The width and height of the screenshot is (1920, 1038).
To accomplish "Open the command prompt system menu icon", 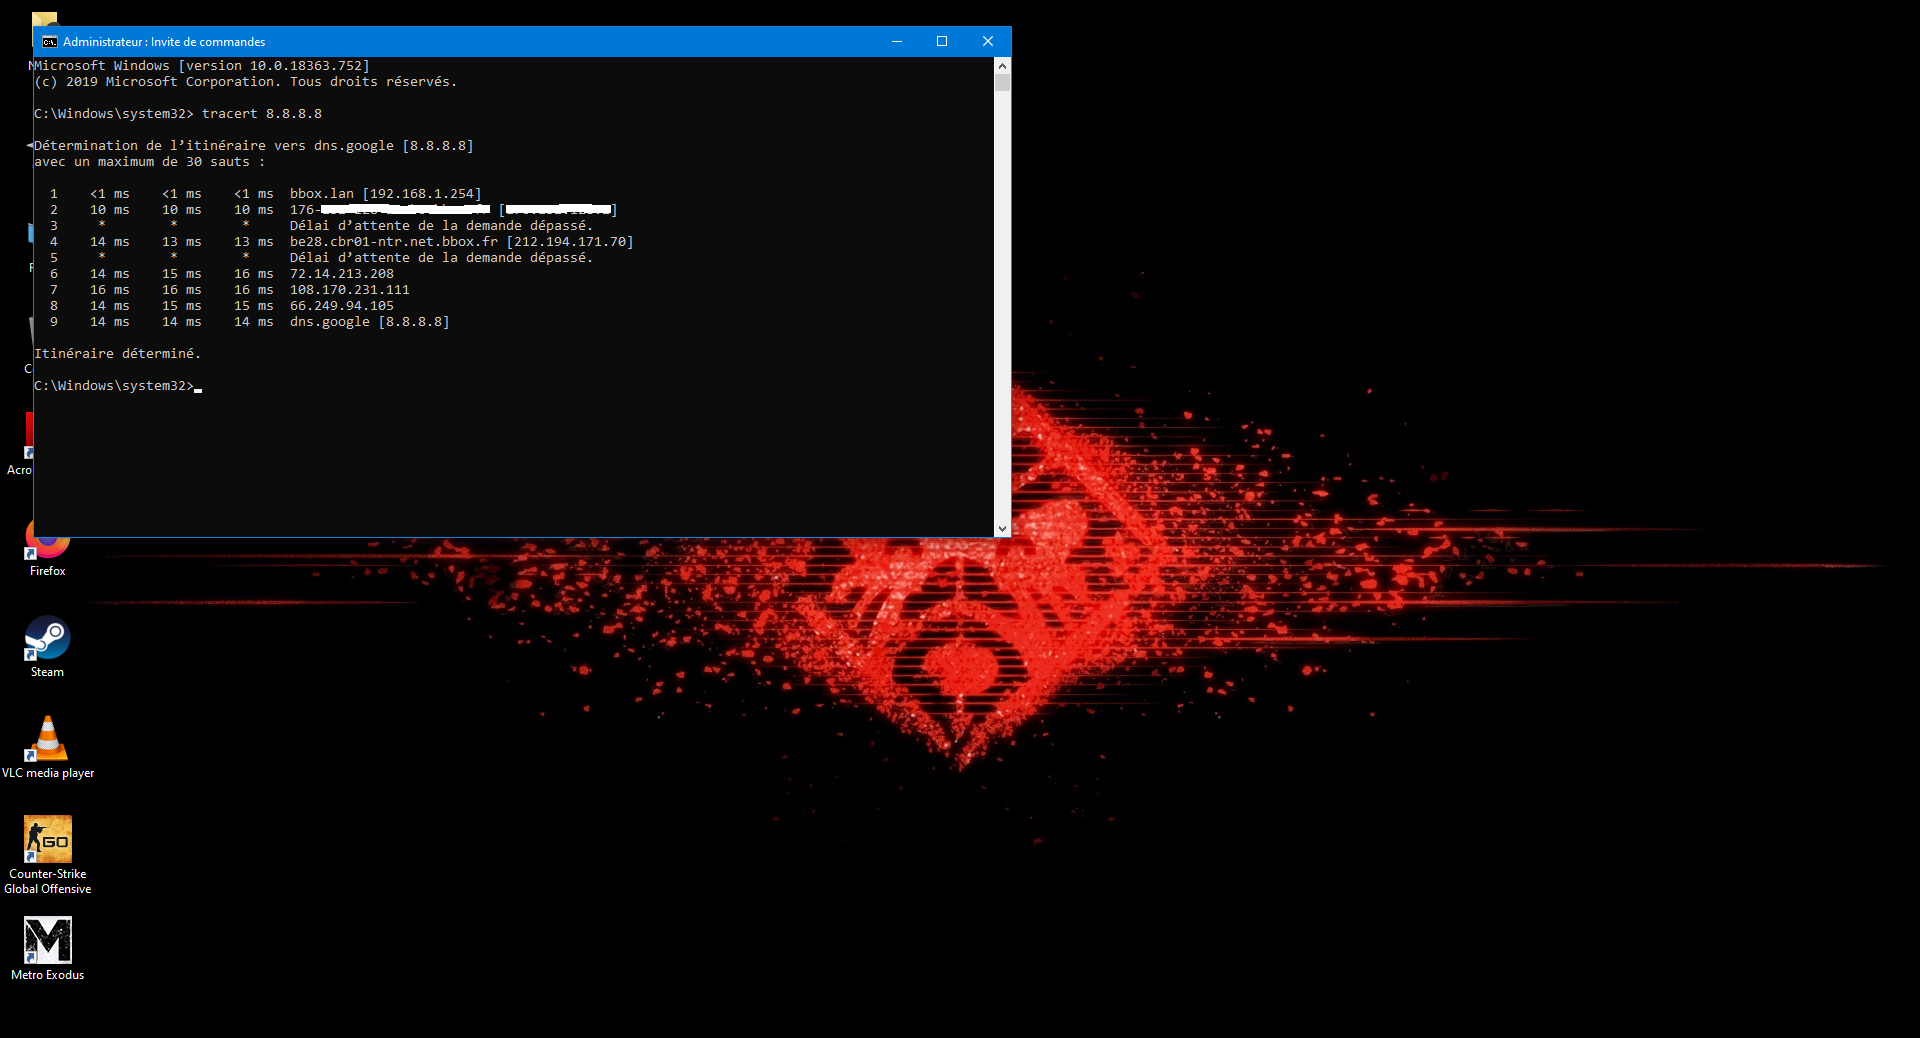I will [x=49, y=42].
